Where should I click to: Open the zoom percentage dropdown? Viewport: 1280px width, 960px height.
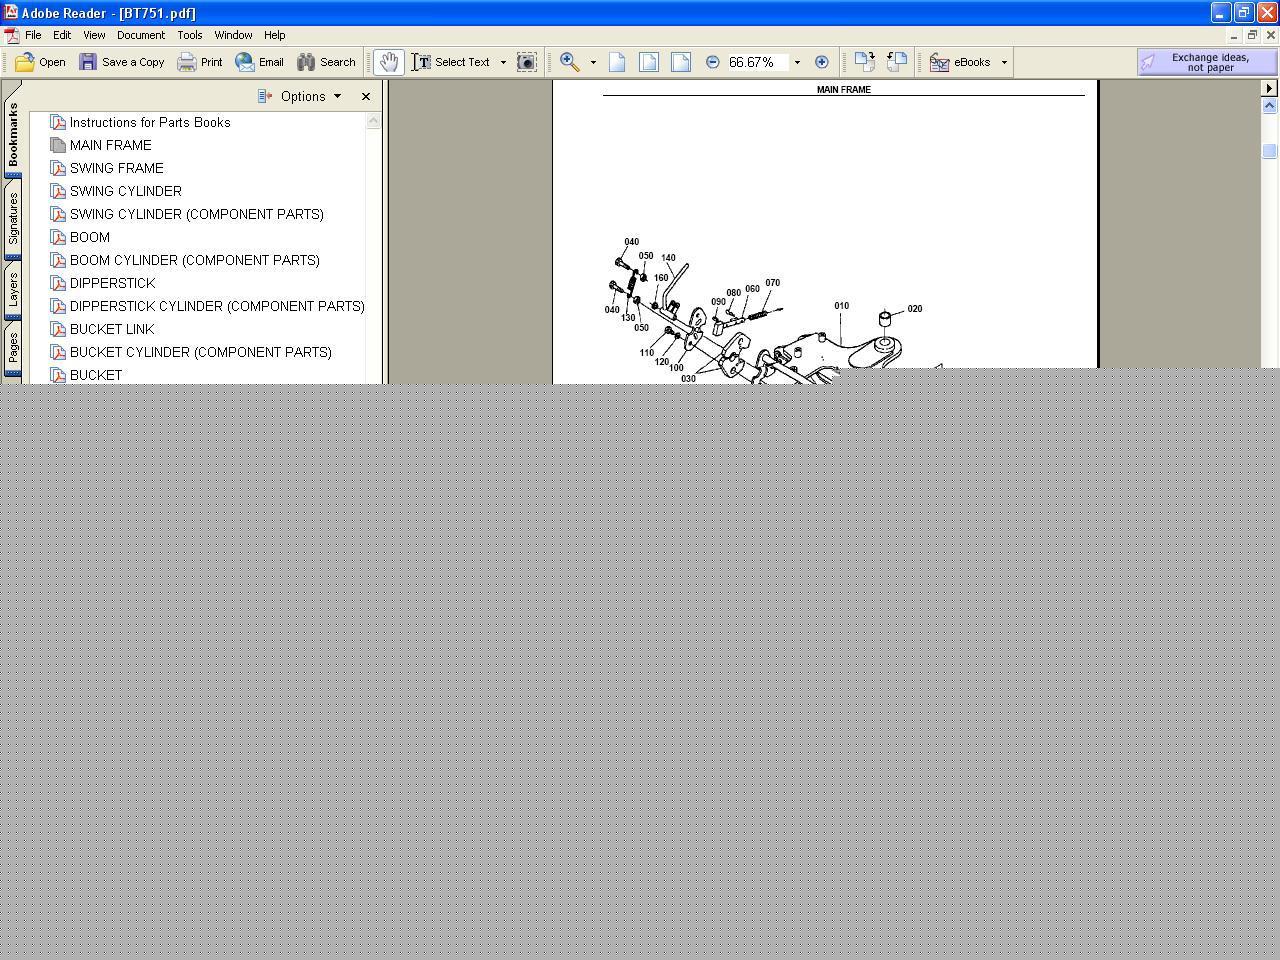pos(797,62)
